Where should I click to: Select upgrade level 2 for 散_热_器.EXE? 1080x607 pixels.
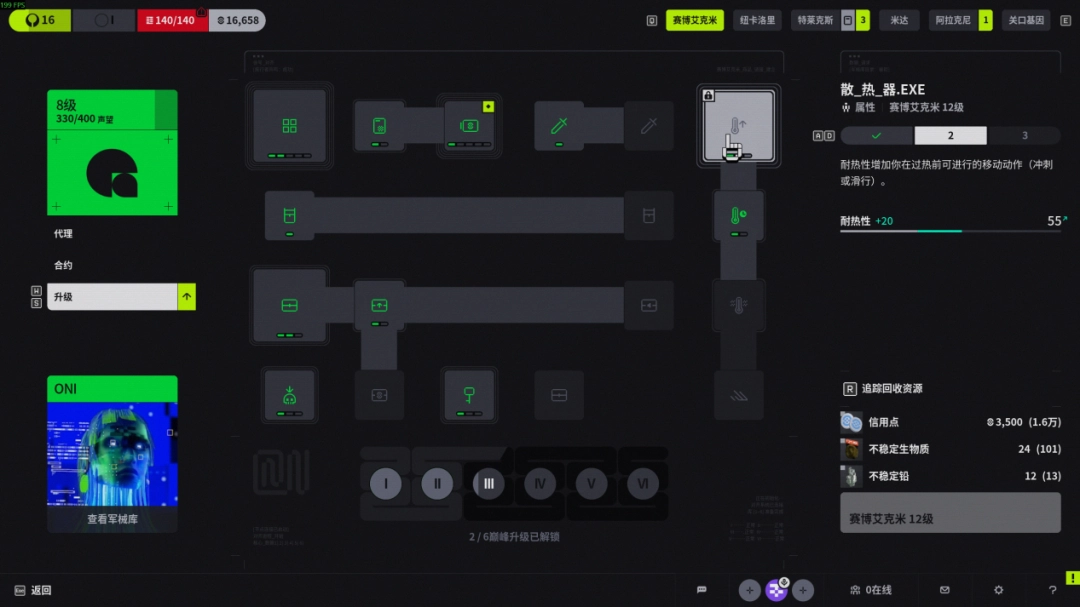(950, 136)
